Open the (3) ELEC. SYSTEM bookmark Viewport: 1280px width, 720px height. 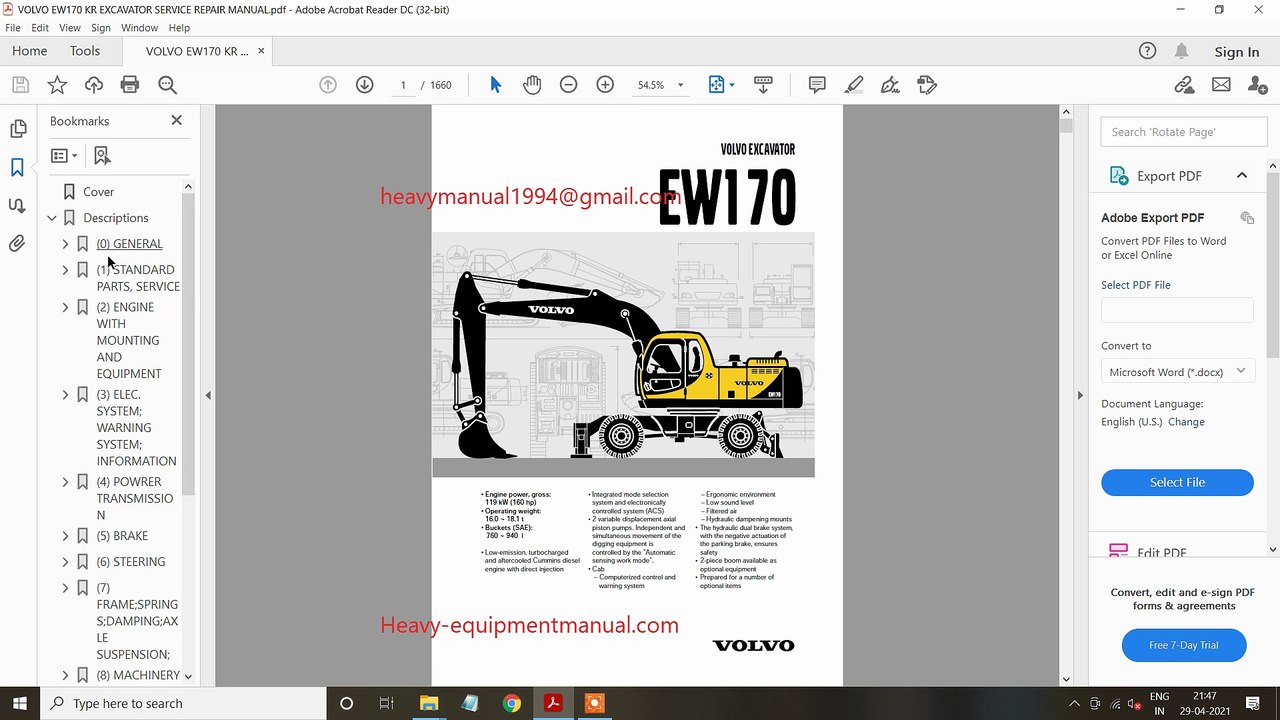click(136, 428)
